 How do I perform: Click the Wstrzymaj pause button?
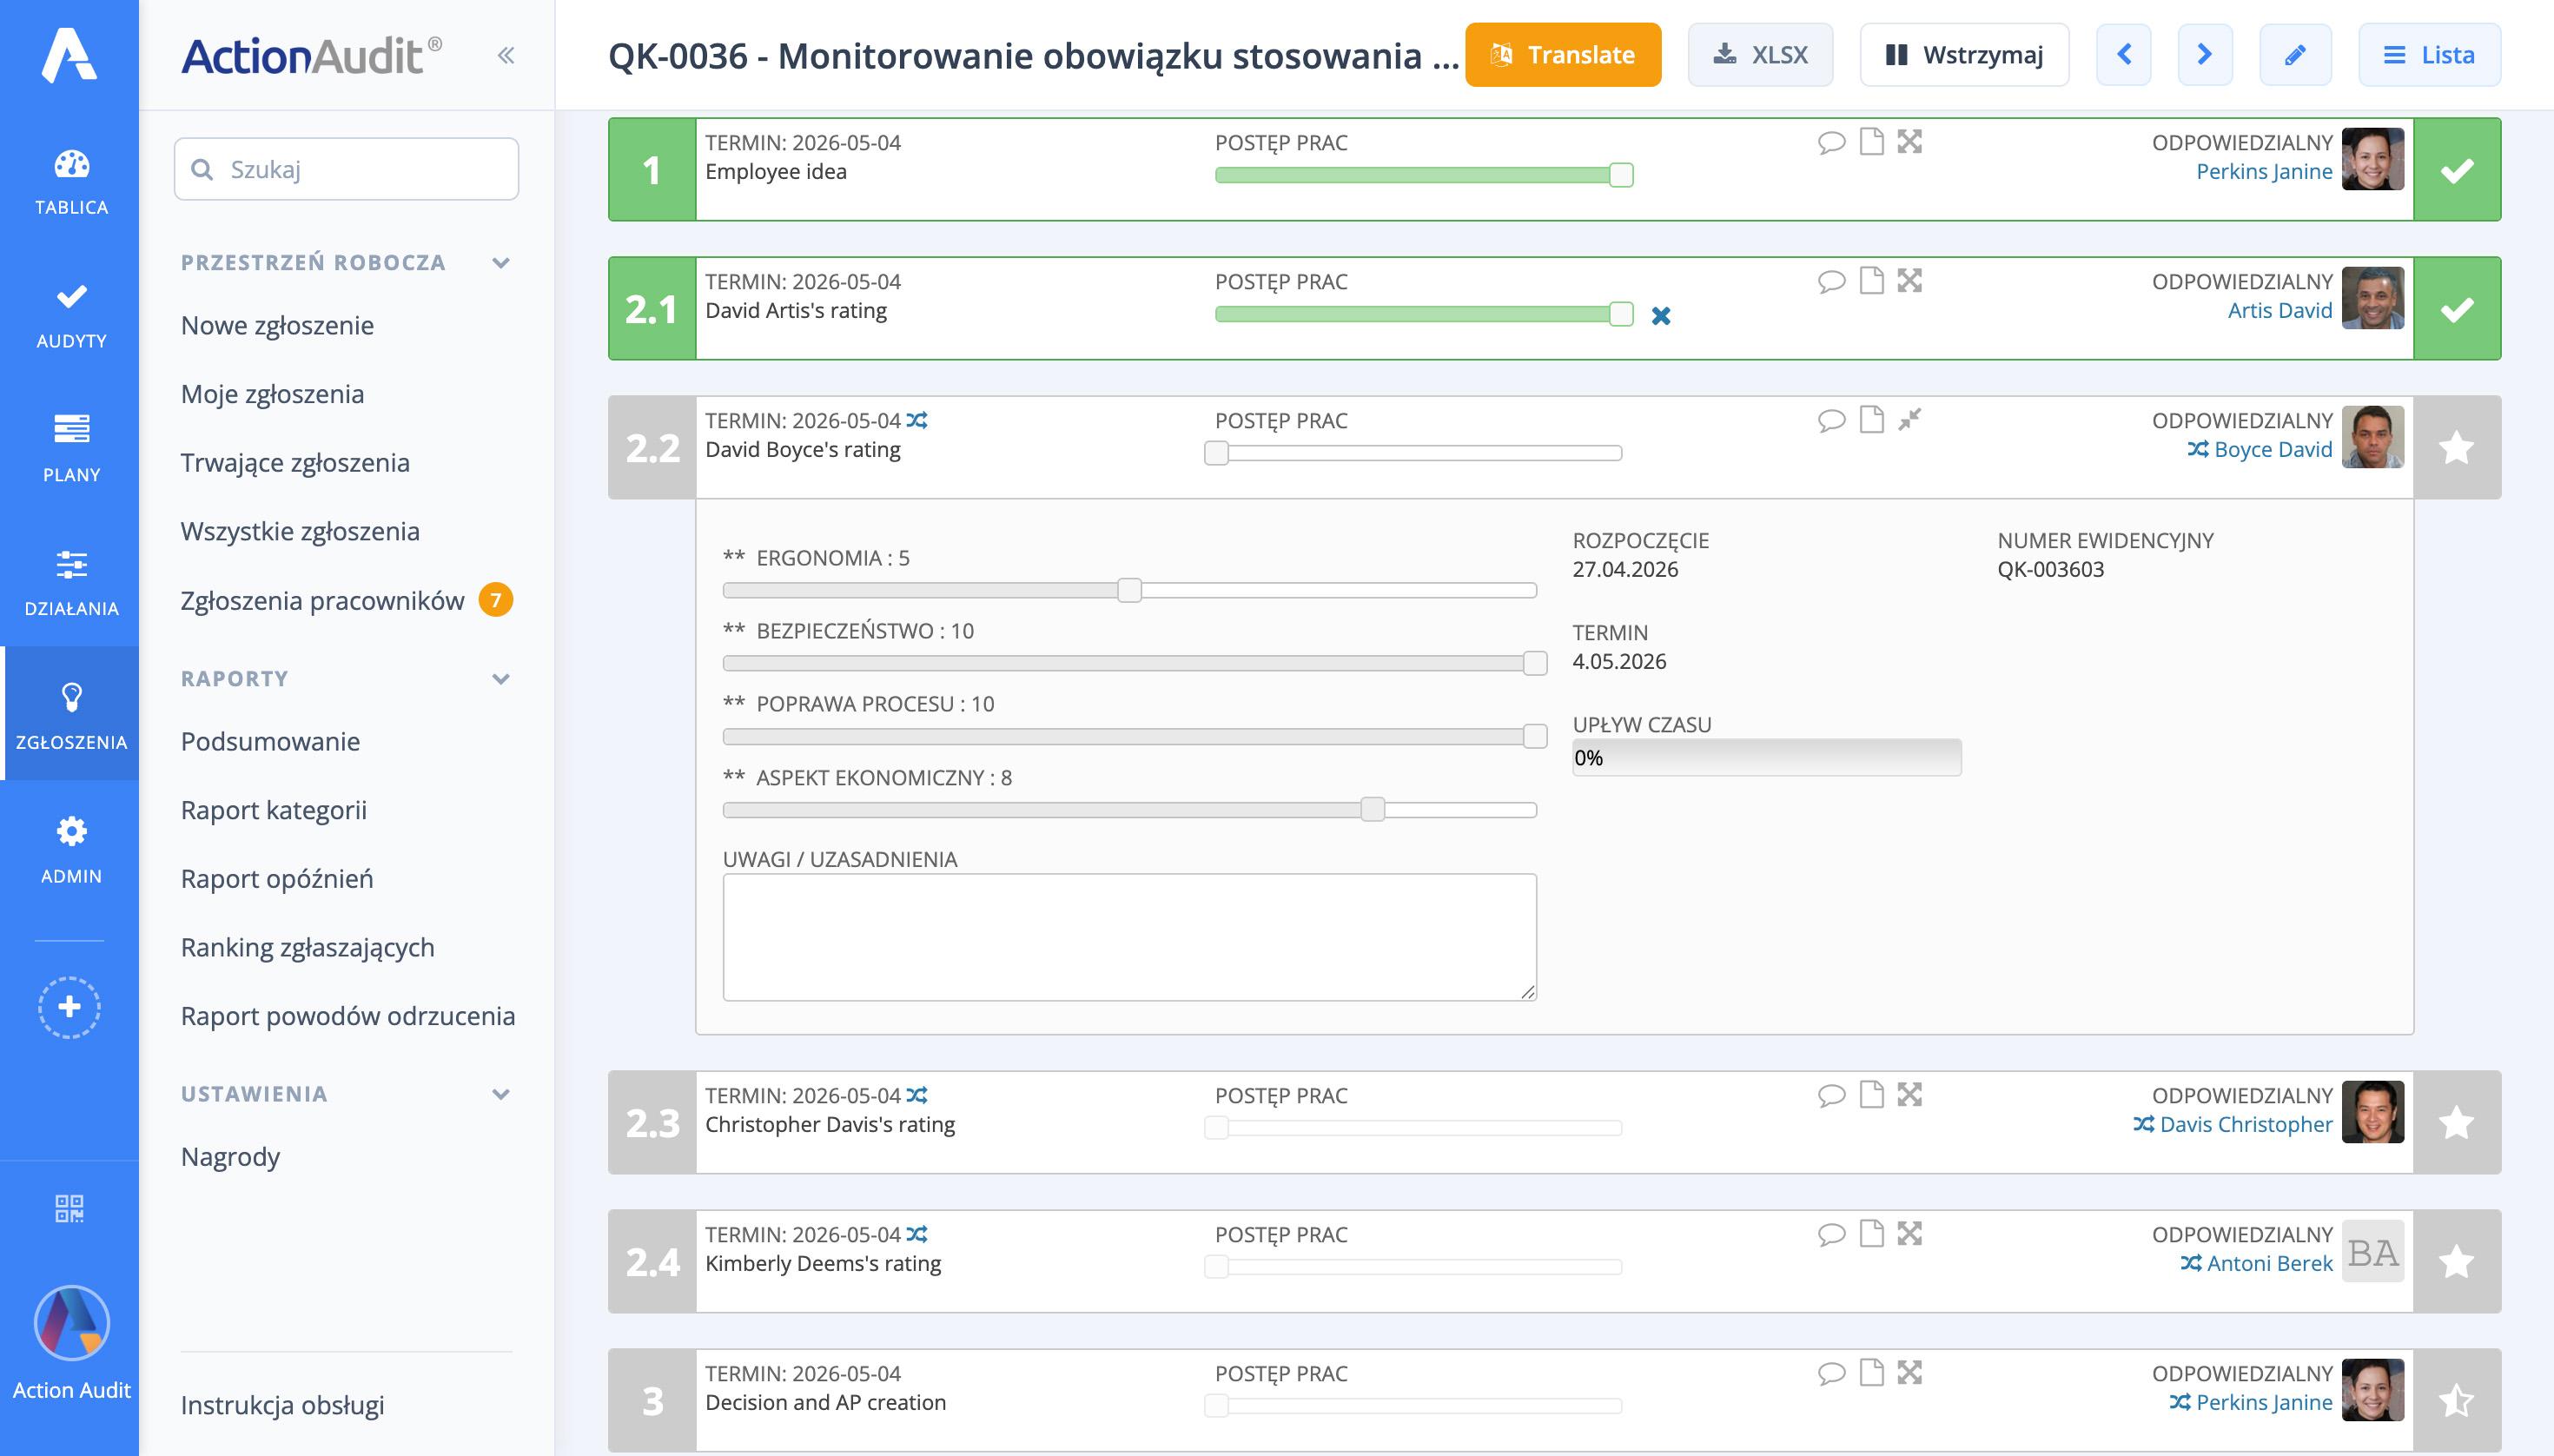pyautogui.click(x=1964, y=55)
